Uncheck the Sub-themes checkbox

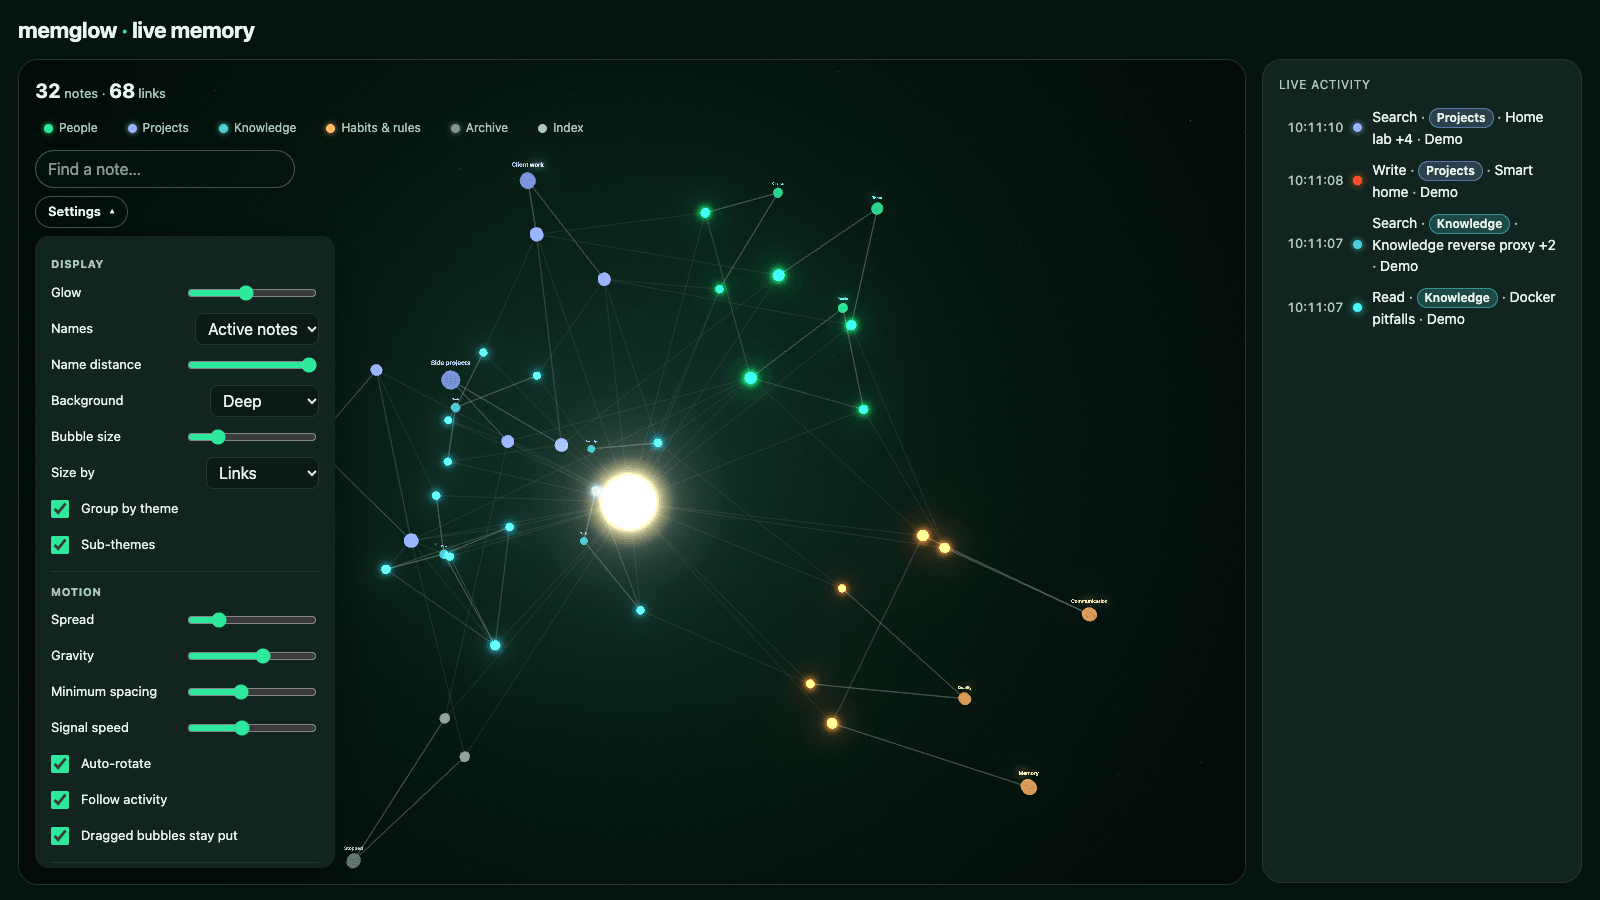pyautogui.click(x=60, y=545)
